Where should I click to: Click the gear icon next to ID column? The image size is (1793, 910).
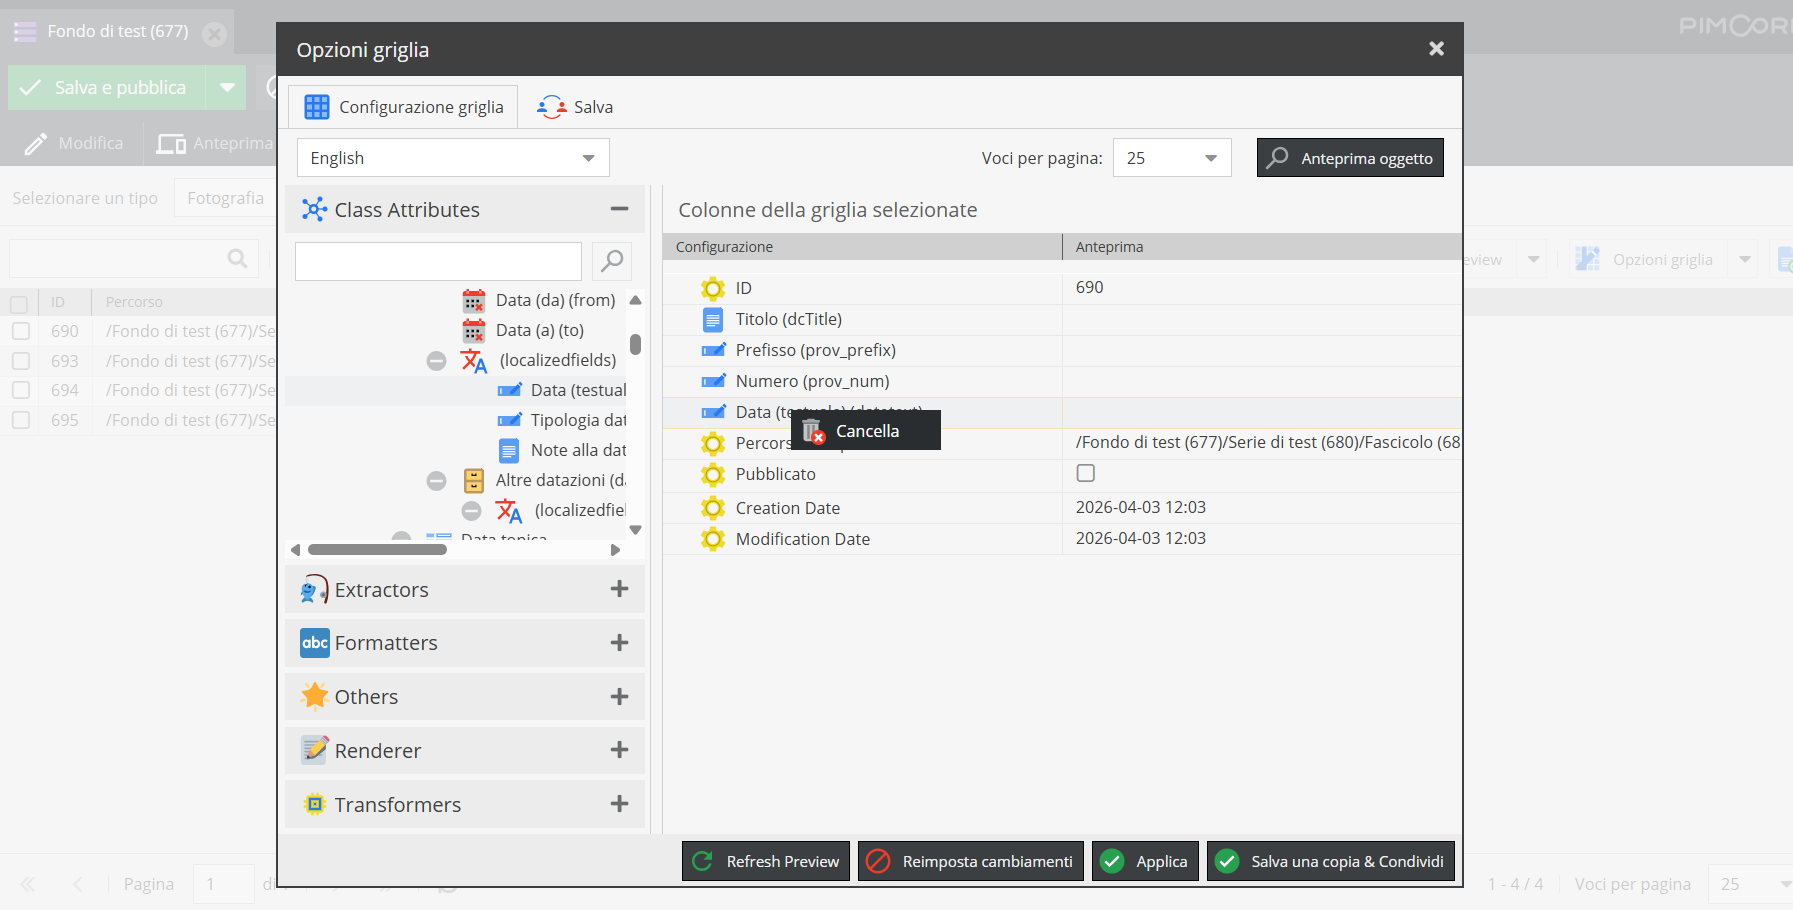pos(712,289)
